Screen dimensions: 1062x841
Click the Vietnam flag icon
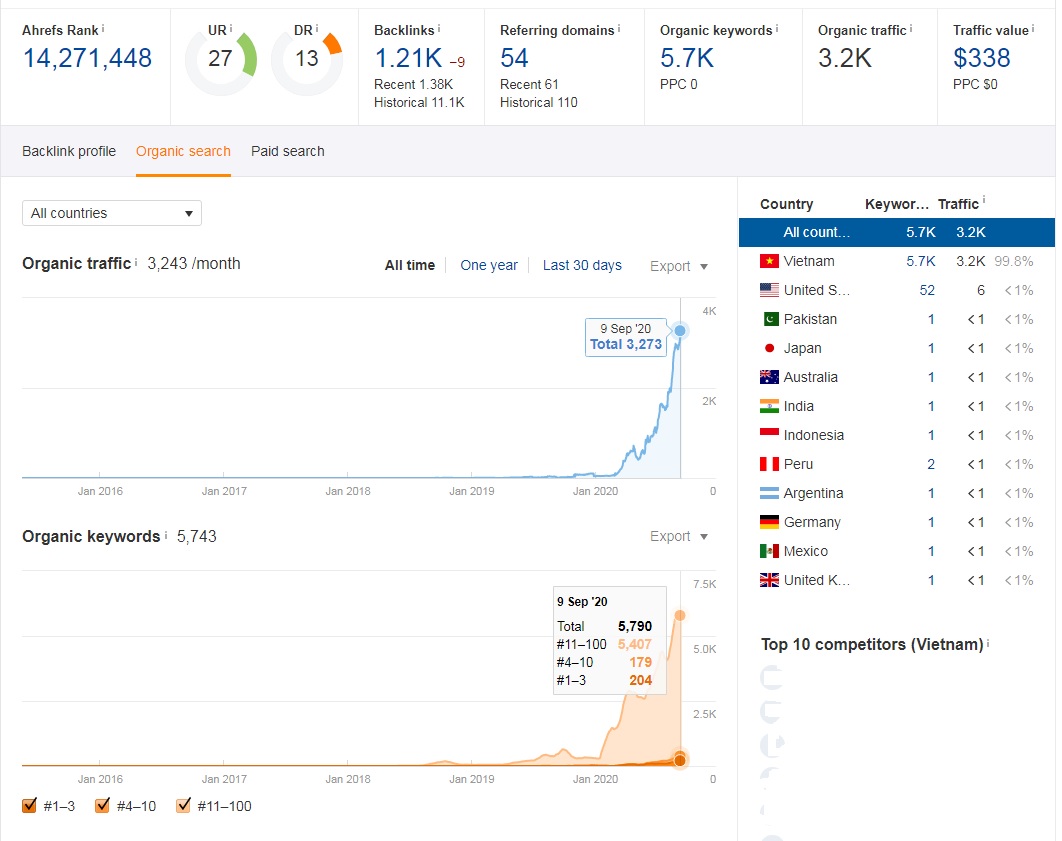click(x=769, y=261)
